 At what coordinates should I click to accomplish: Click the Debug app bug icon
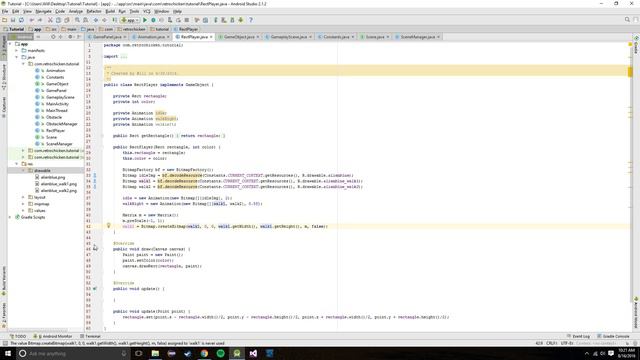coord(153,20)
